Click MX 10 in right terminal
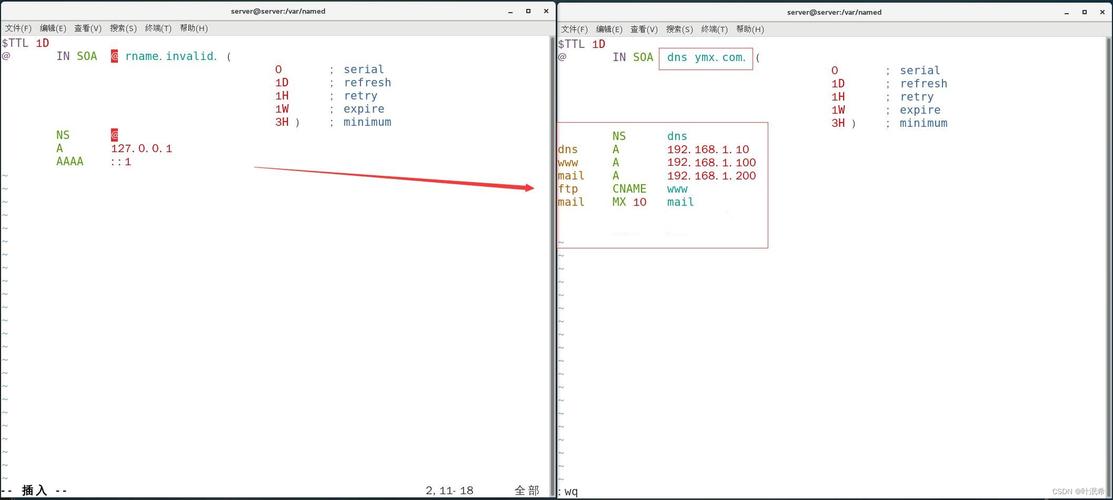The height and width of the screenshot is (500, 1113). click(x=630, y=202)
